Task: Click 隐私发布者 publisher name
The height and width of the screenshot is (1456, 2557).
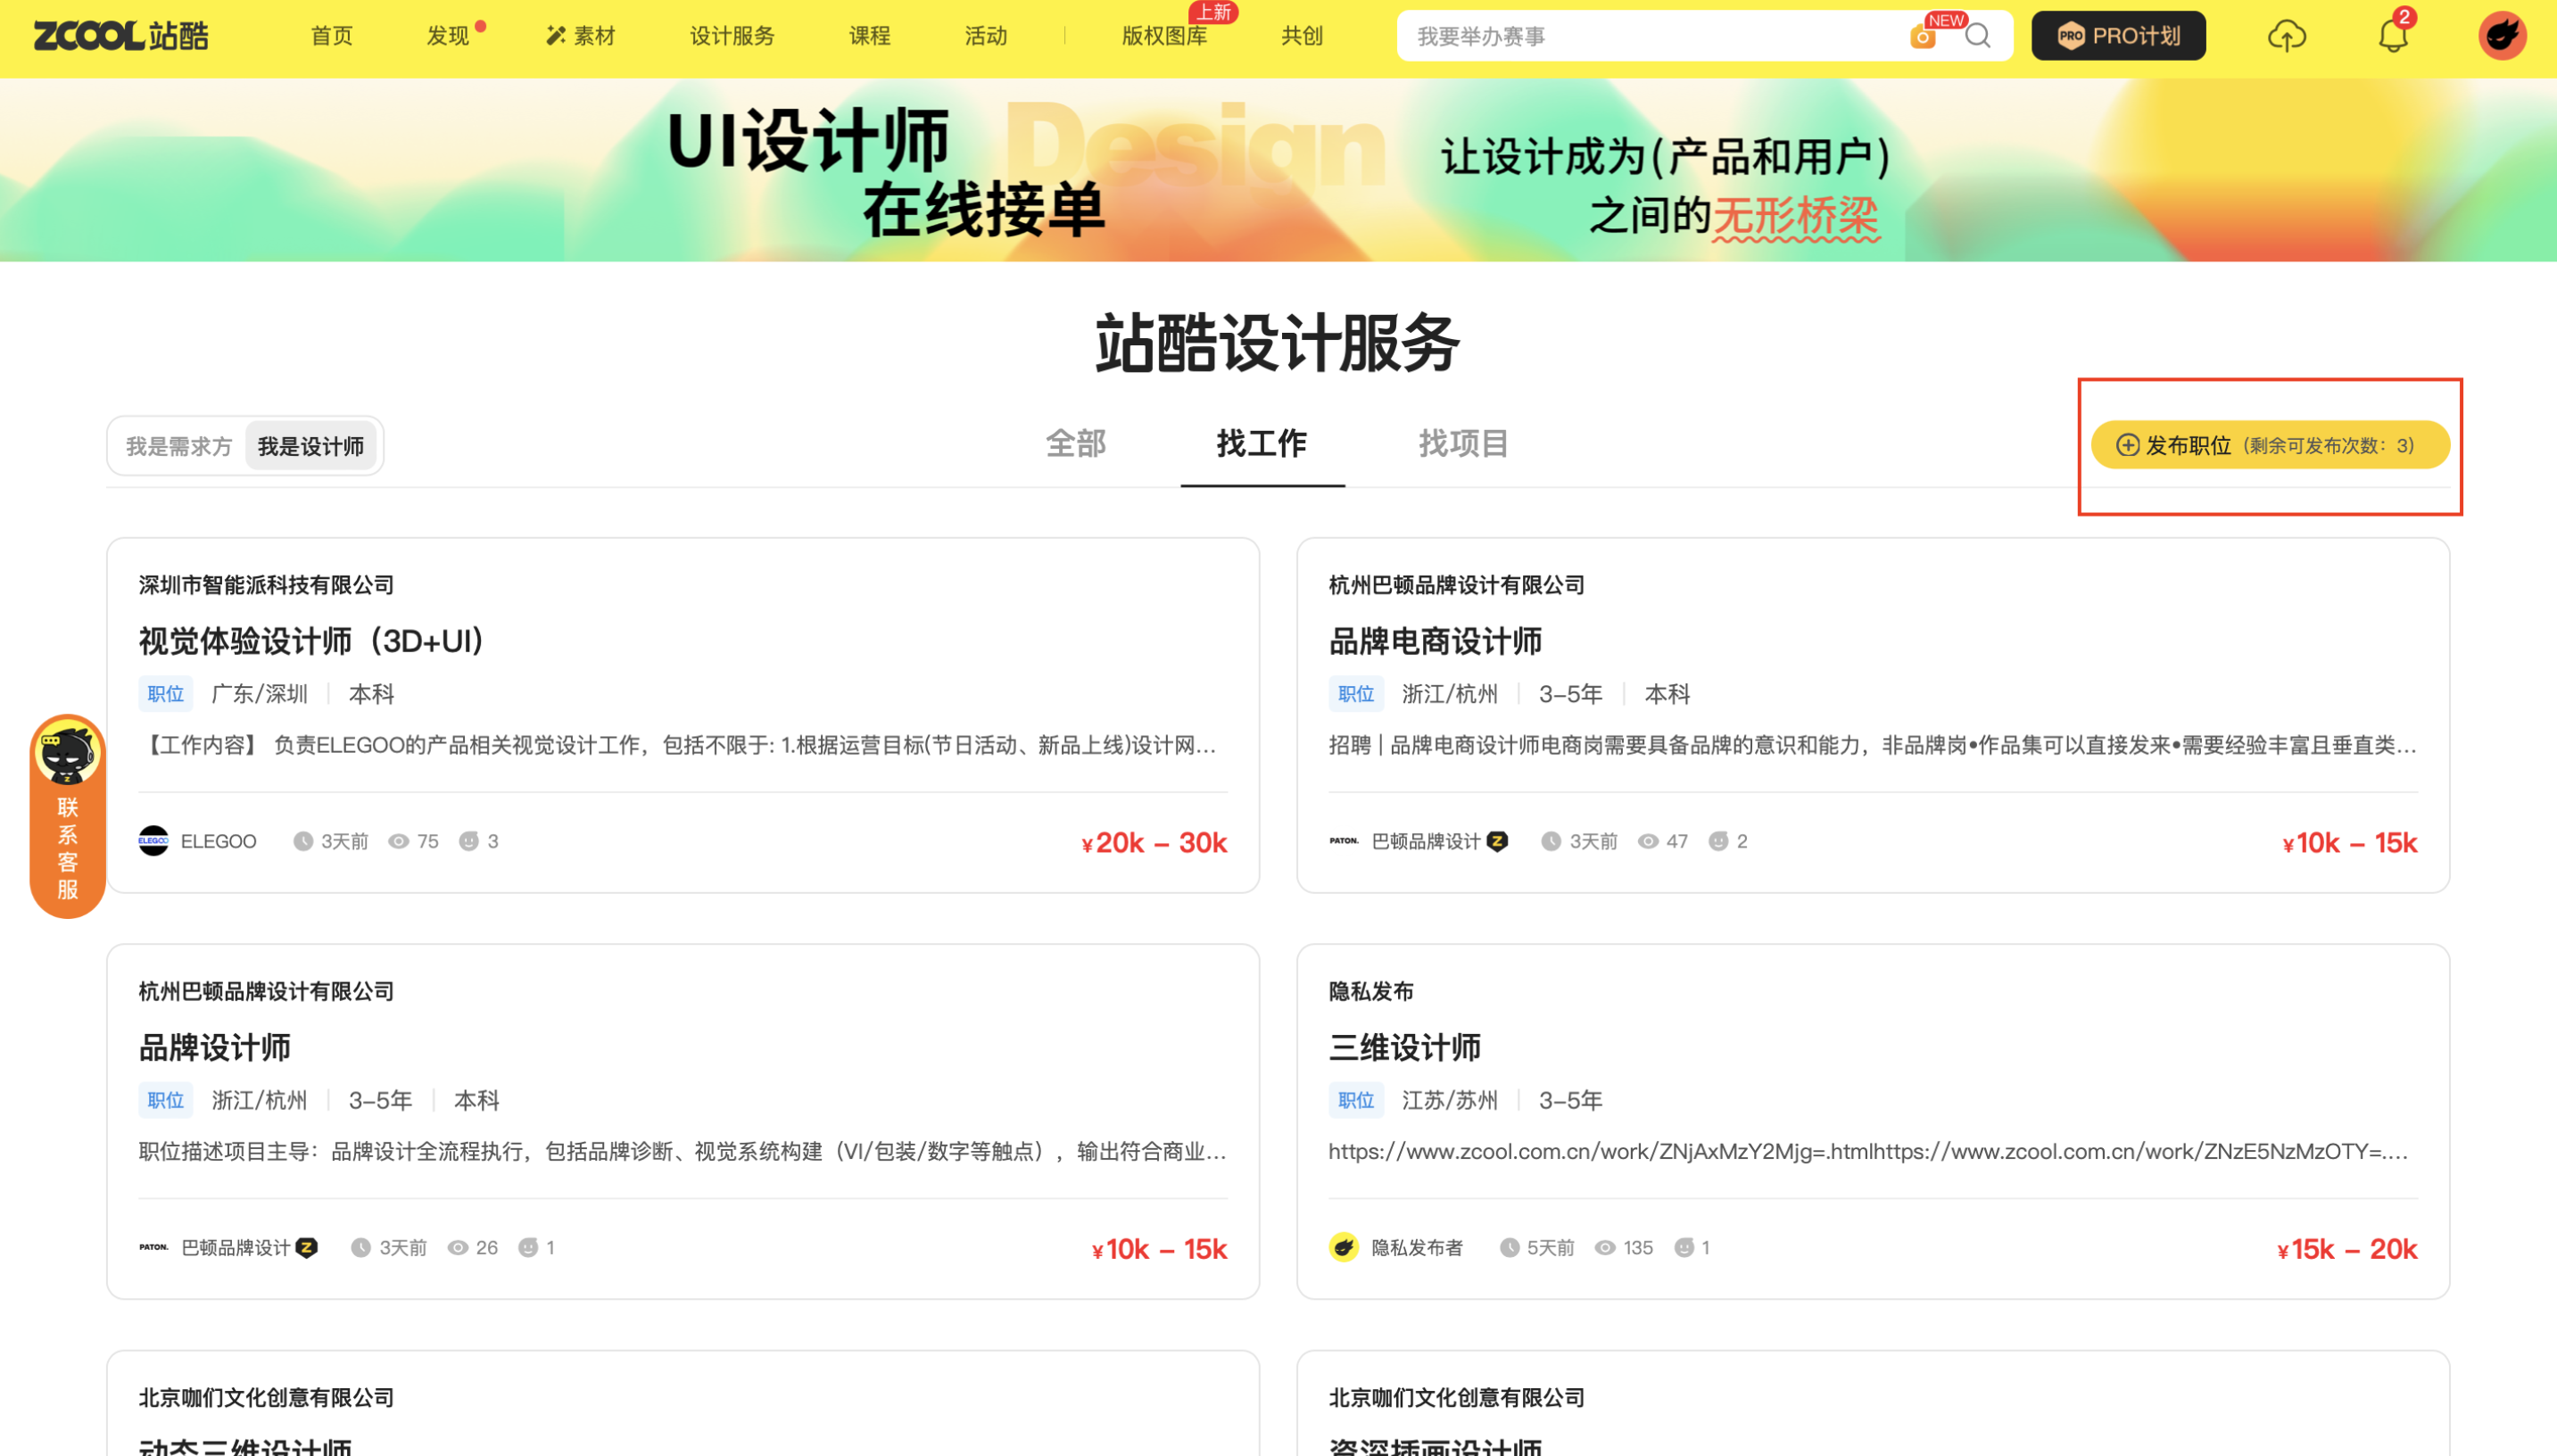Action: [1416, 1247]
